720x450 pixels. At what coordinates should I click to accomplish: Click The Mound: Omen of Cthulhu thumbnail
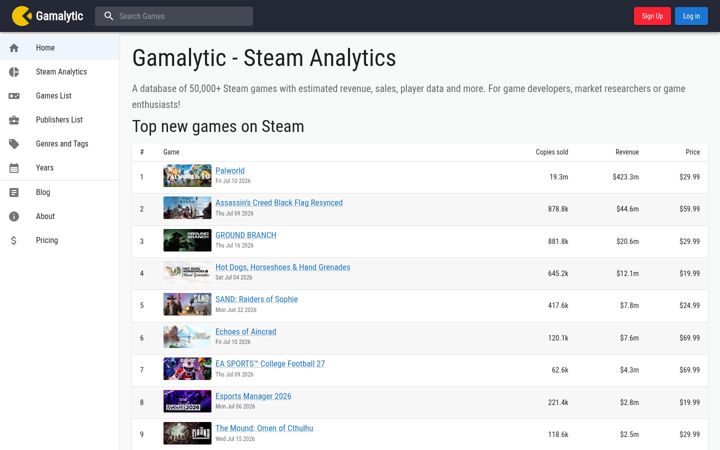187,433
